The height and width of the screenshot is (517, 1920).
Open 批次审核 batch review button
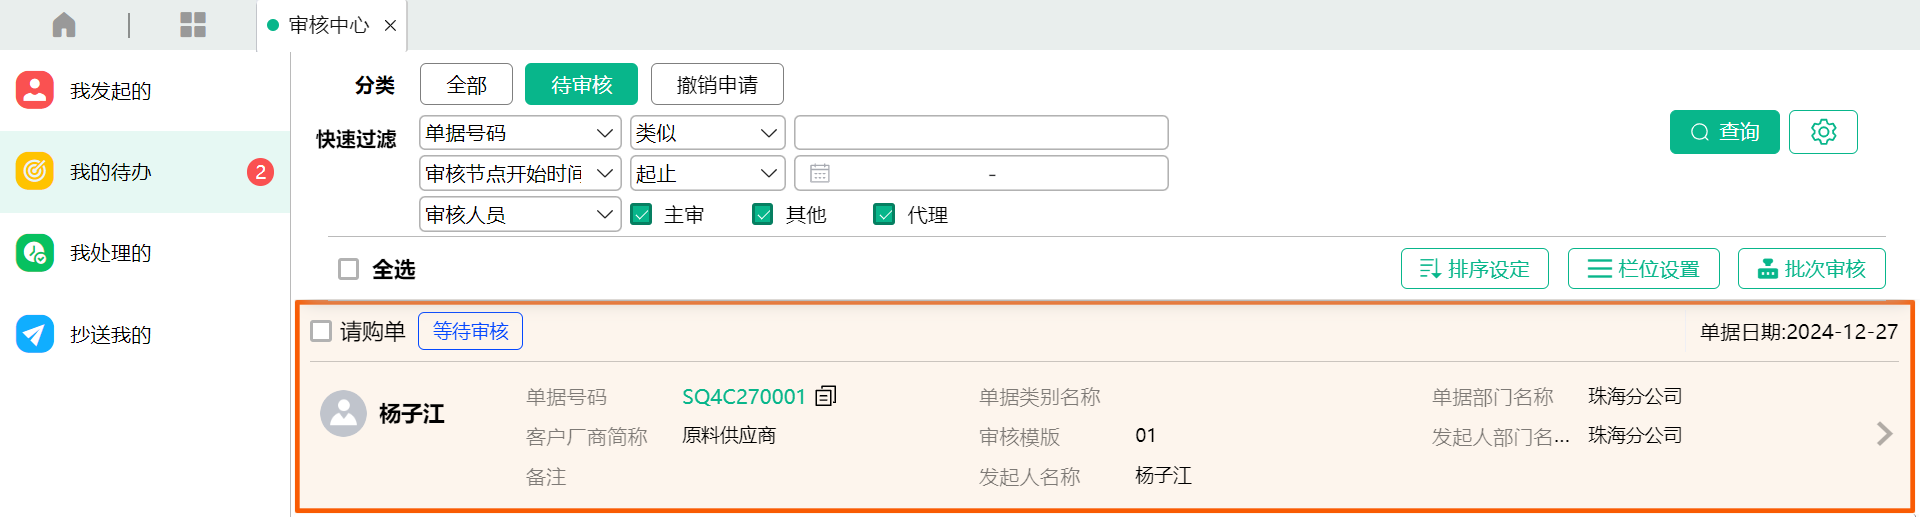(x=1811, y=269)
